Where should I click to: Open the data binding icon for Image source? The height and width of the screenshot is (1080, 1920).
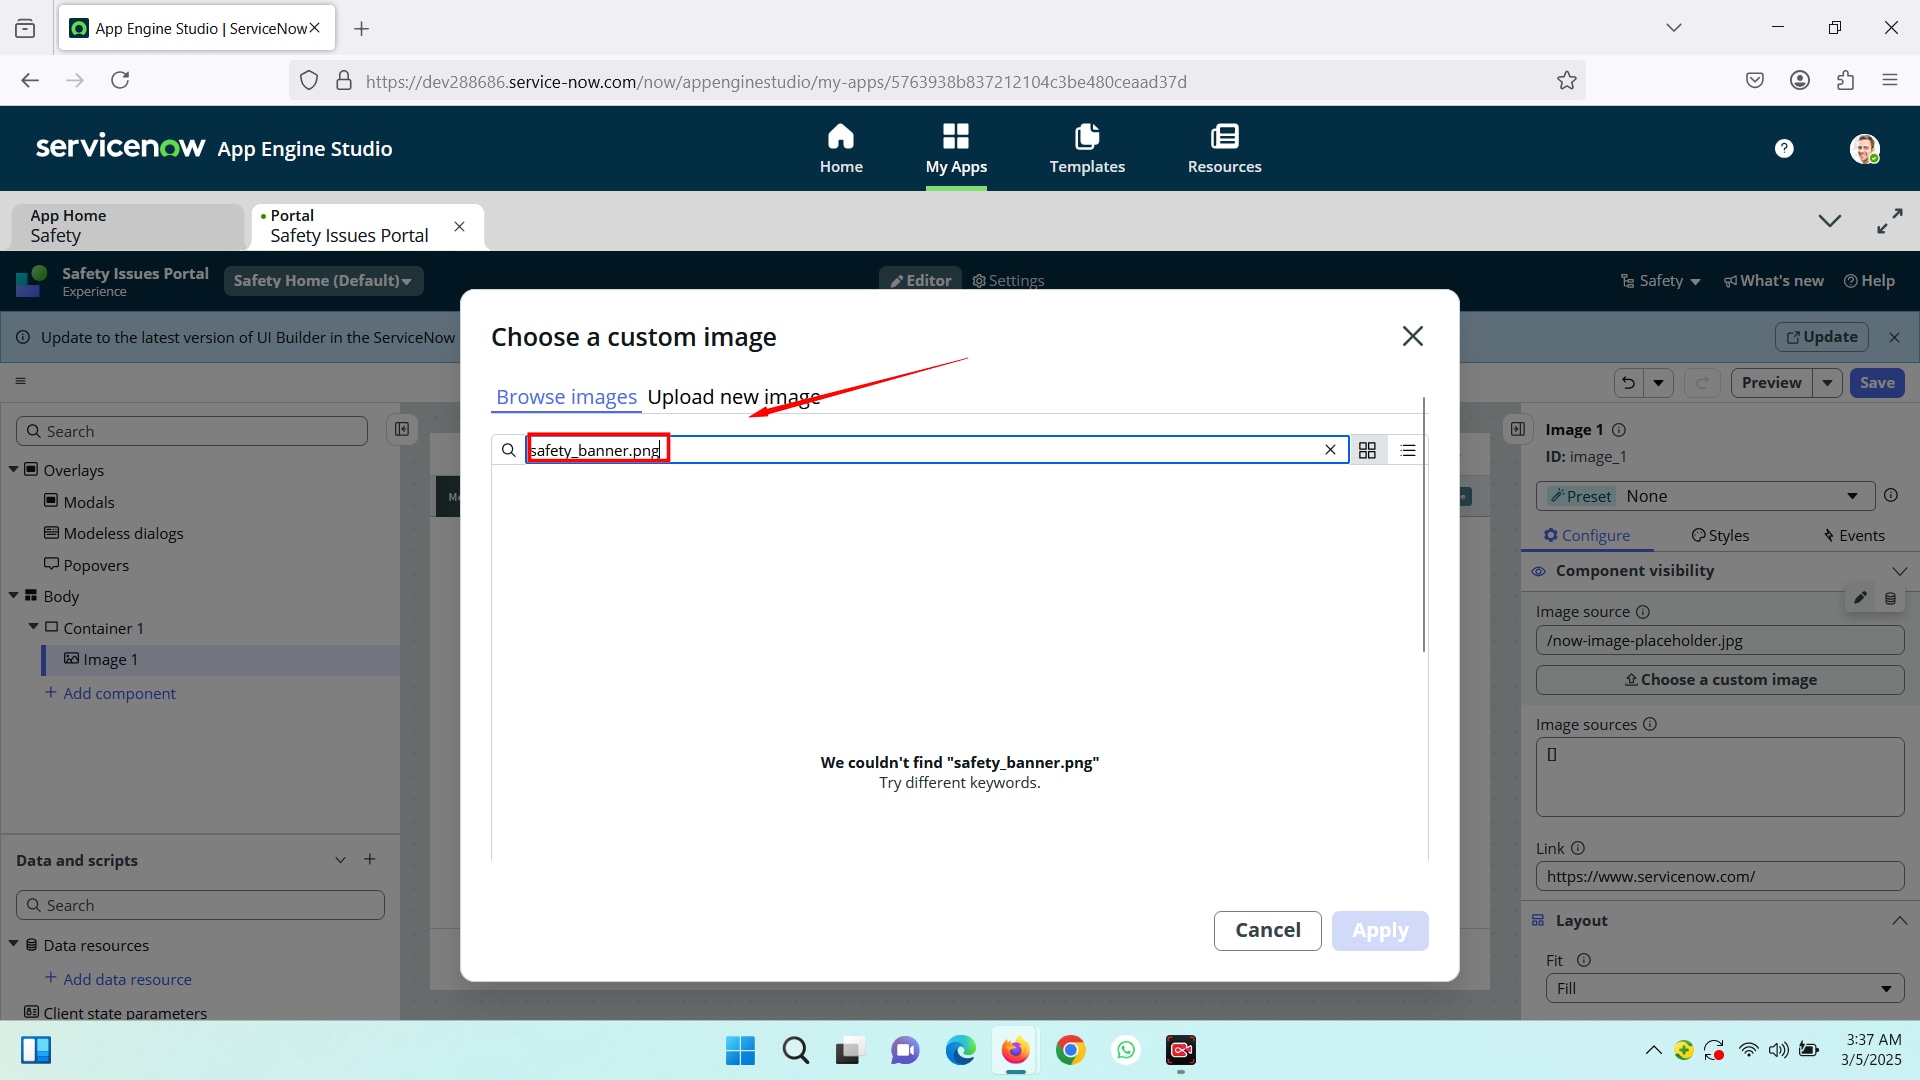[1890, 598]
